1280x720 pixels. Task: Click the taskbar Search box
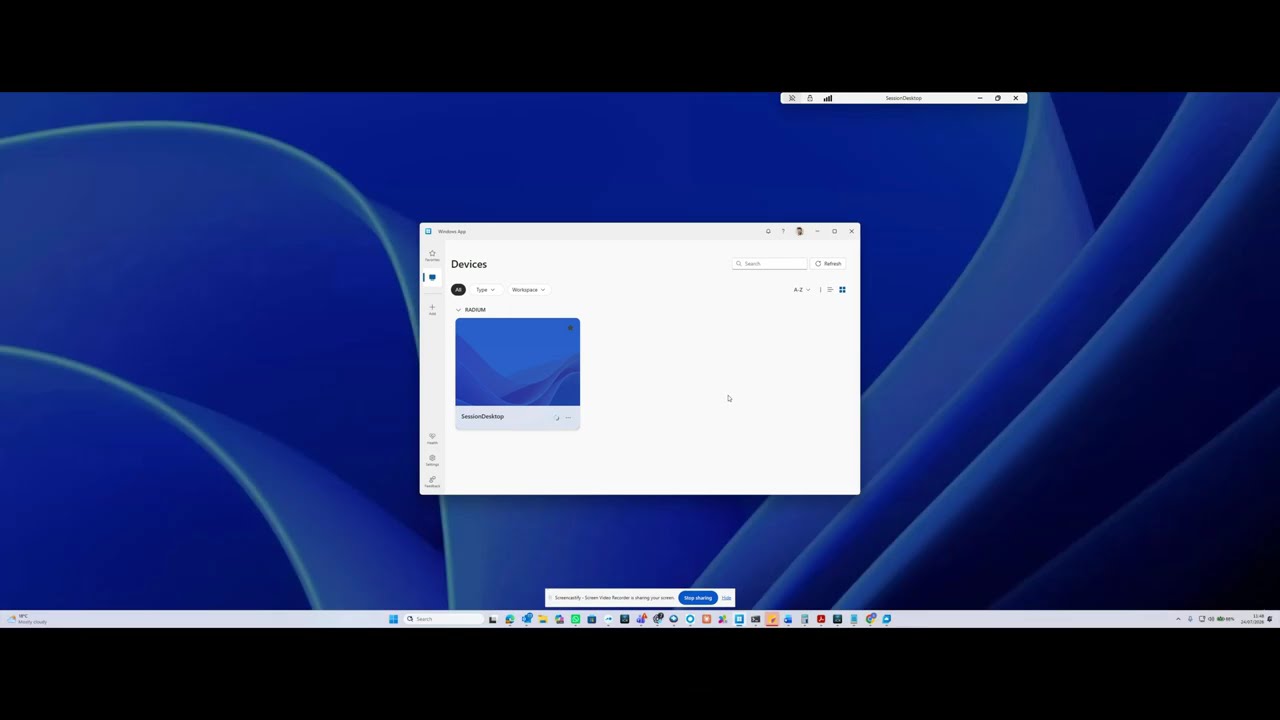[x=444, y=619]
